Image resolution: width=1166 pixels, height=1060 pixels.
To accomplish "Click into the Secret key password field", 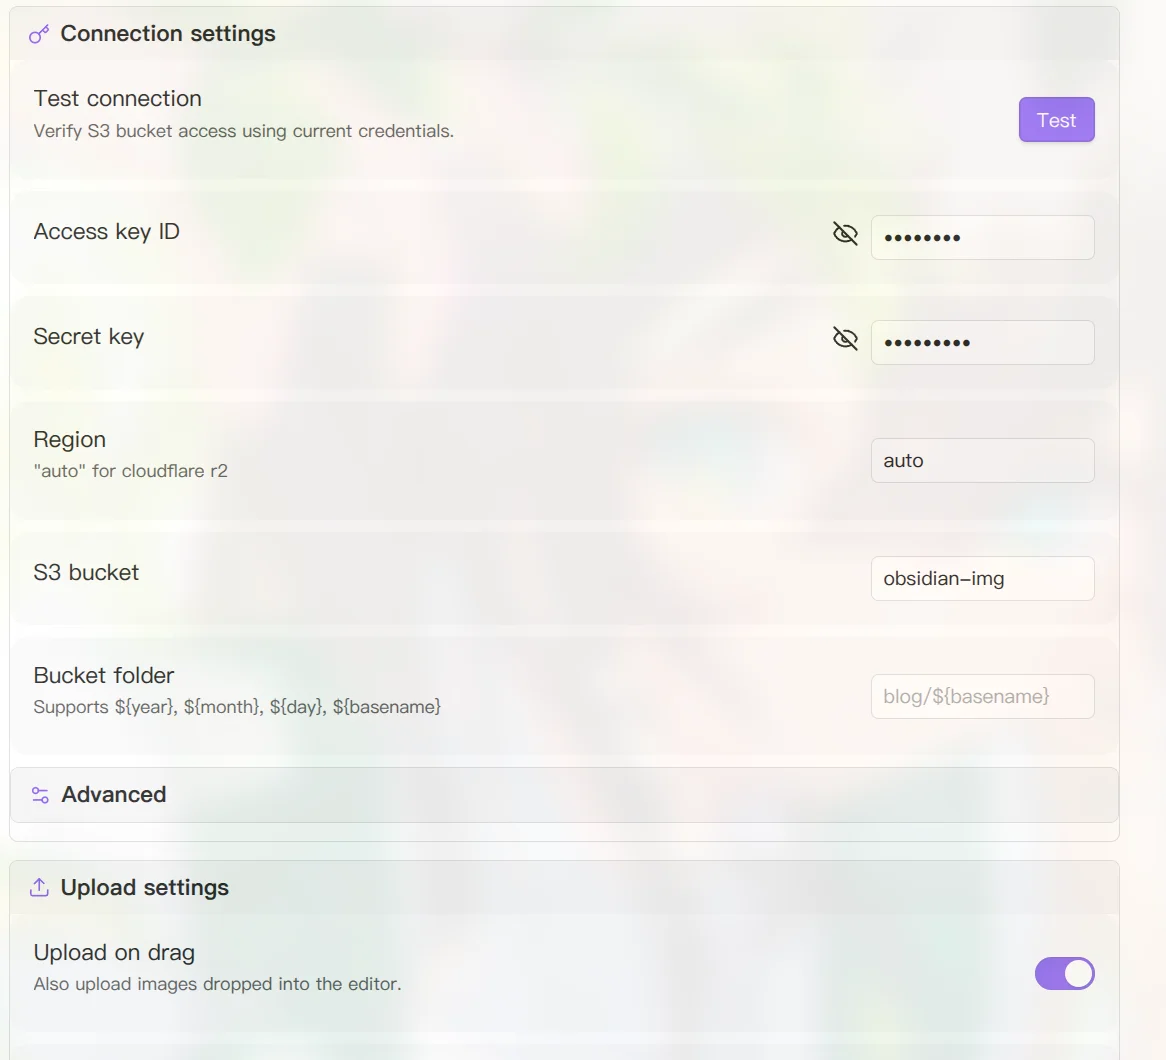I will (982, 342).
